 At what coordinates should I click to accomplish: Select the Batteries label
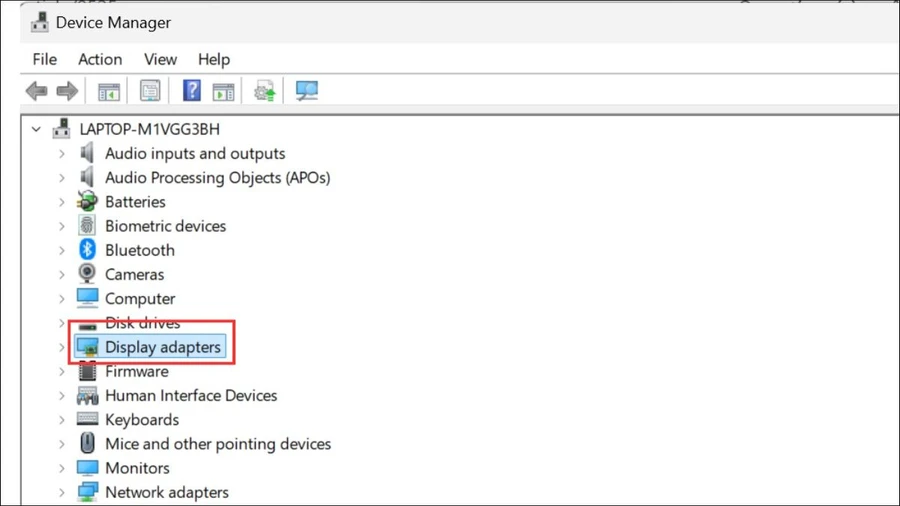[135, 202]
